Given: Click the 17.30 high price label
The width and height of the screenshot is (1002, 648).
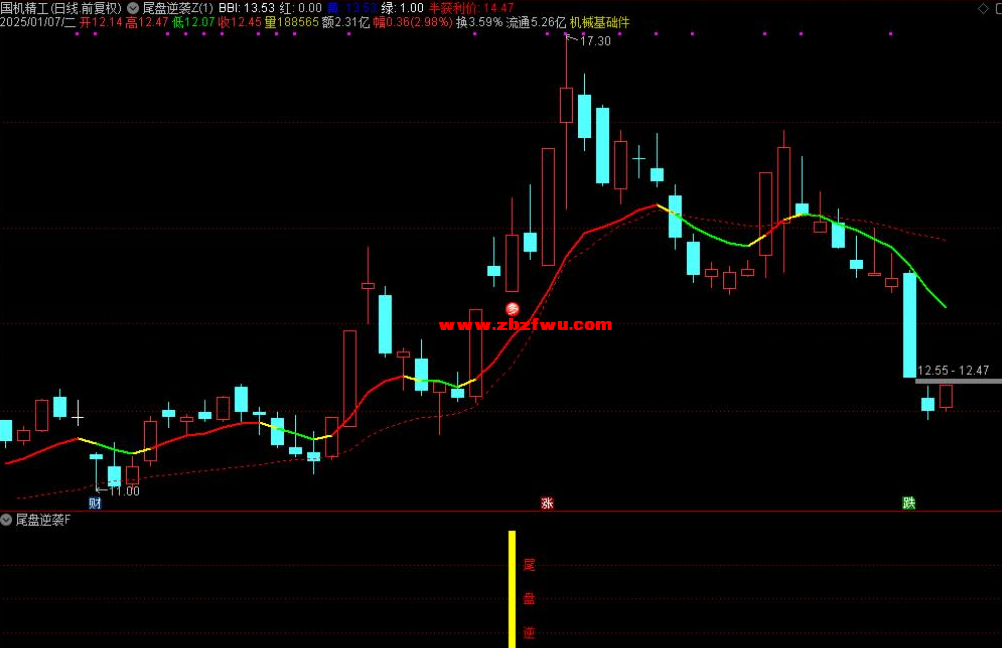Looking at the screenshot, I should [x=595, y=41].
